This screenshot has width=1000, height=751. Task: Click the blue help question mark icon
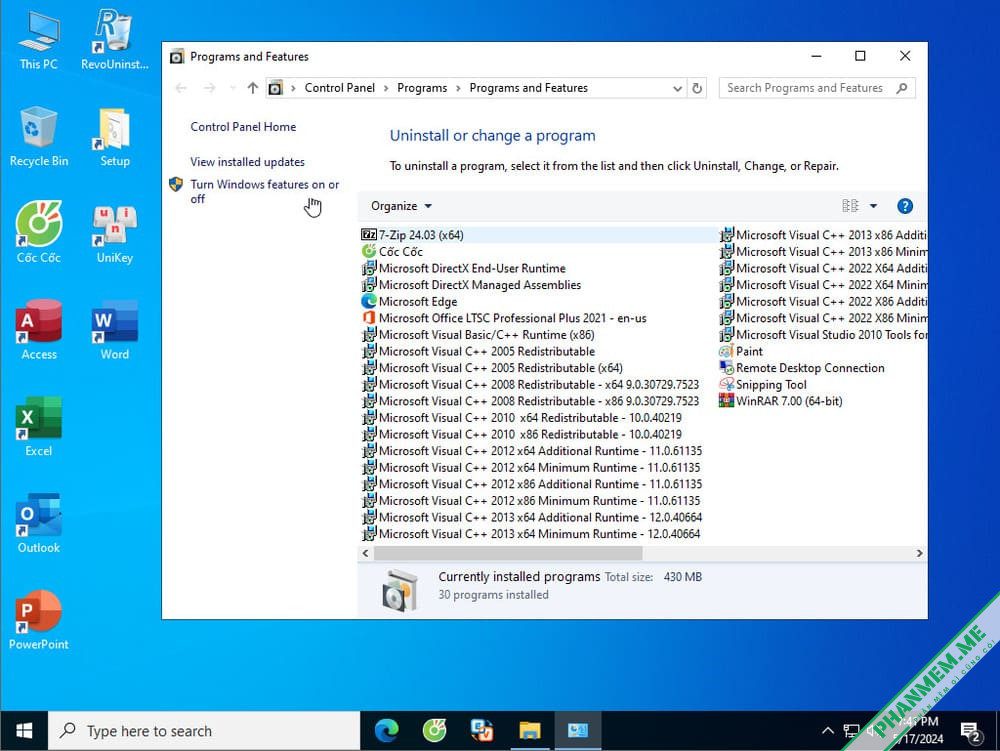(x=904, y=206)
